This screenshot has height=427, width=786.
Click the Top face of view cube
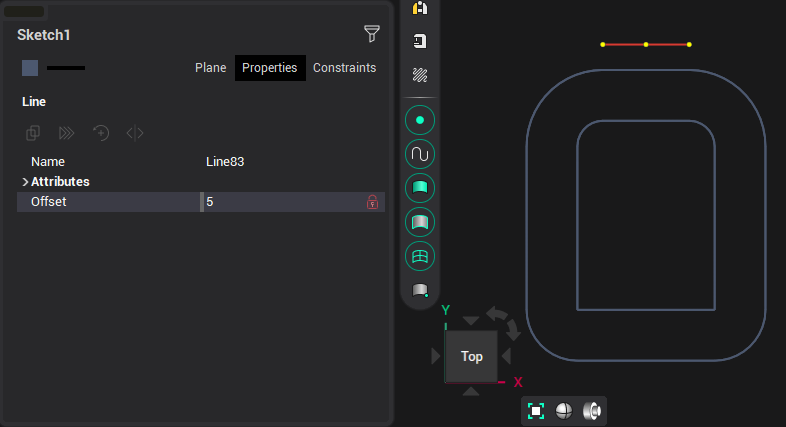471,356
